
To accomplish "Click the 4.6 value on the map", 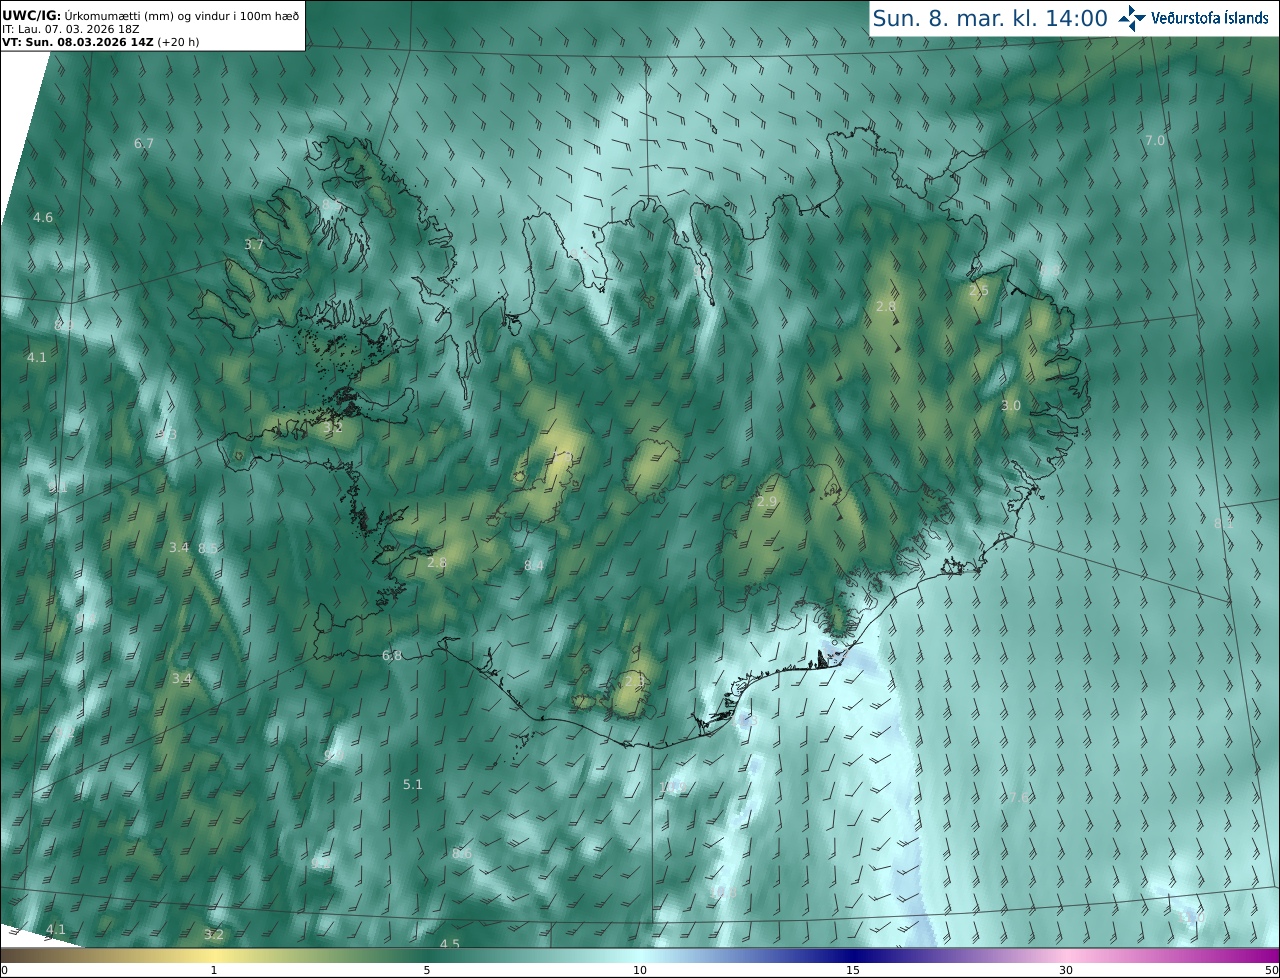I will [x=43, y=217].
